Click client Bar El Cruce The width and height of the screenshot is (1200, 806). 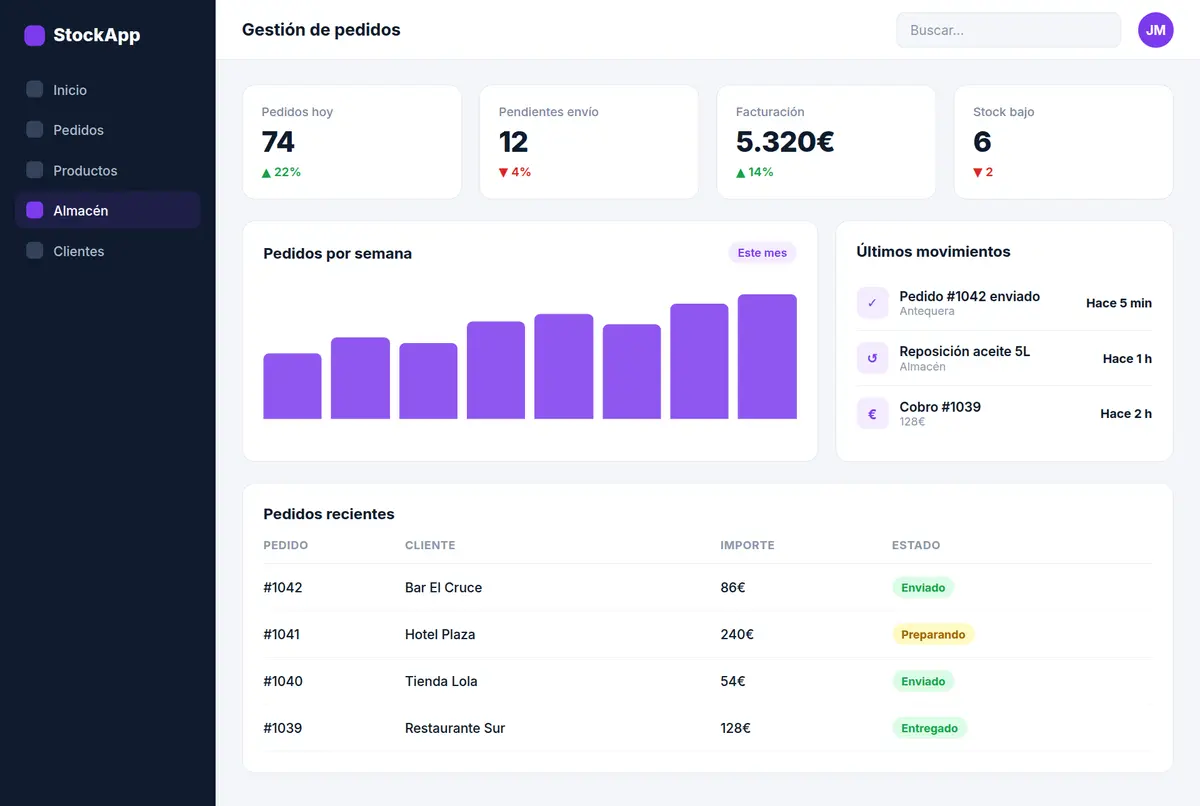[x=443, y=587]
